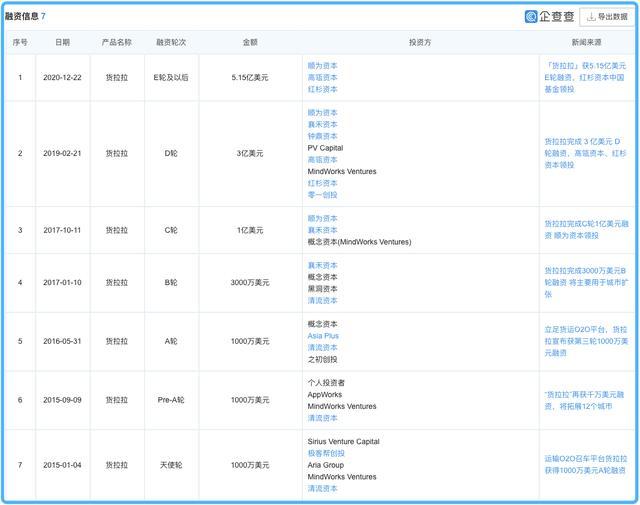This screenshot has width=640, height=505.
Task: Select 黑洞资本 investor text
Action: 322,289
